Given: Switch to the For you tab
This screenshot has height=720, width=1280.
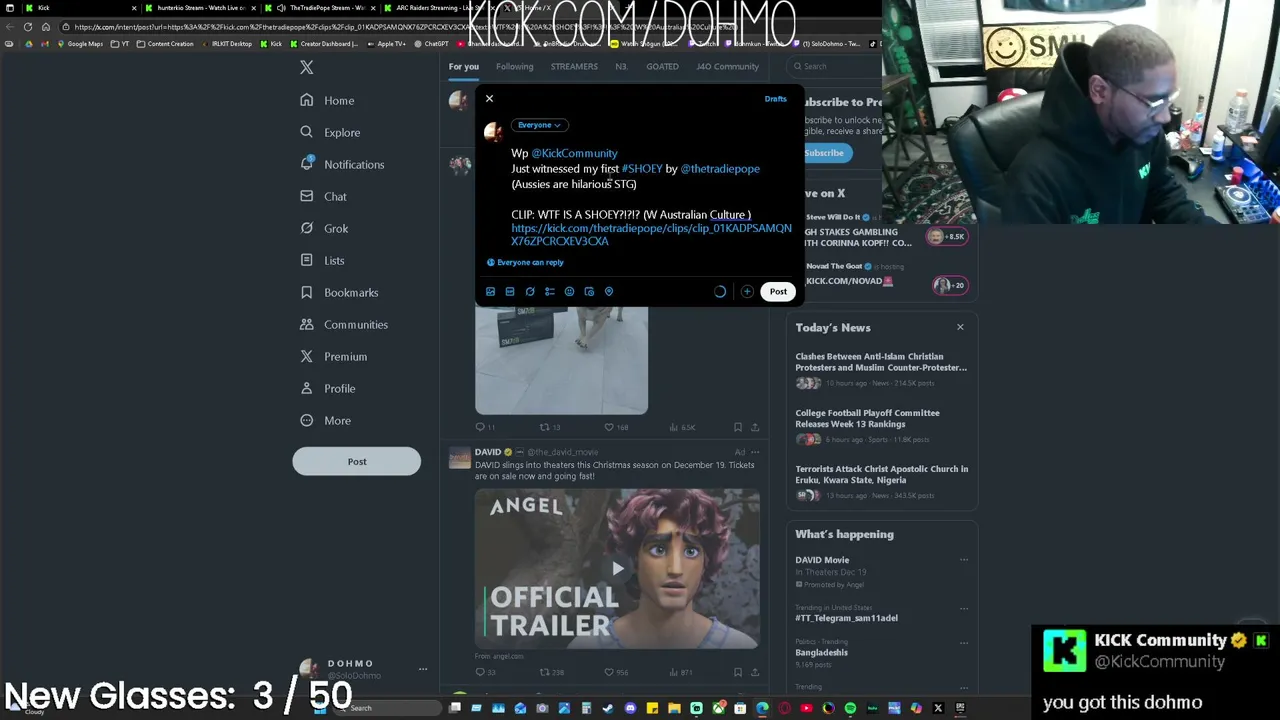Looking at the screenshot, I should pyautogui.click(x=463, y=67).
